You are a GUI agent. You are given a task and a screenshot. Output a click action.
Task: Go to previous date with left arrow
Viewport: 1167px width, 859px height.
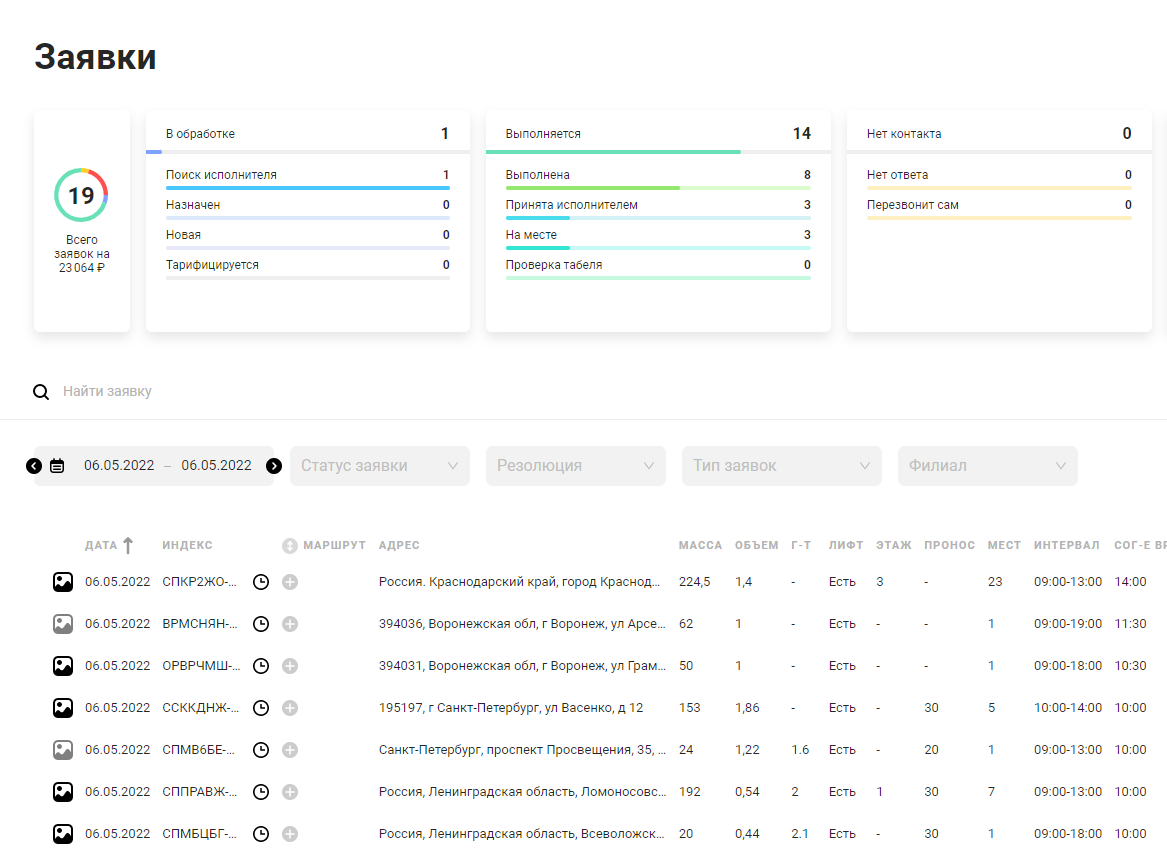click(x=34, y=466)
